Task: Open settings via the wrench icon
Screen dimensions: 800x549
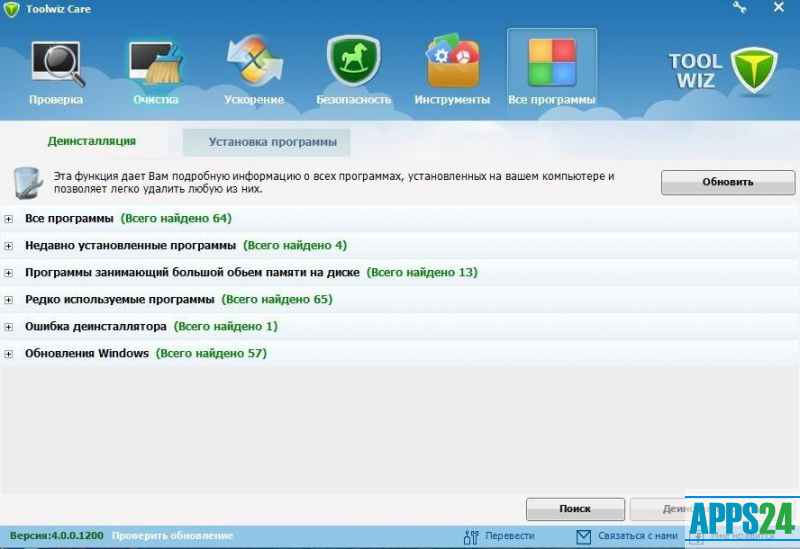Action: [x=740, y=7]
